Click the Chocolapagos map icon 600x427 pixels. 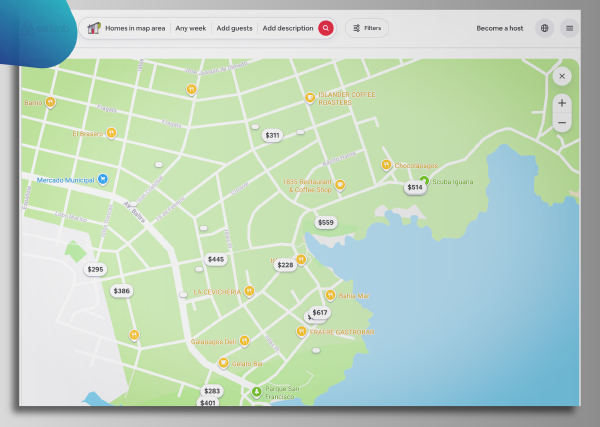[386, 165]
